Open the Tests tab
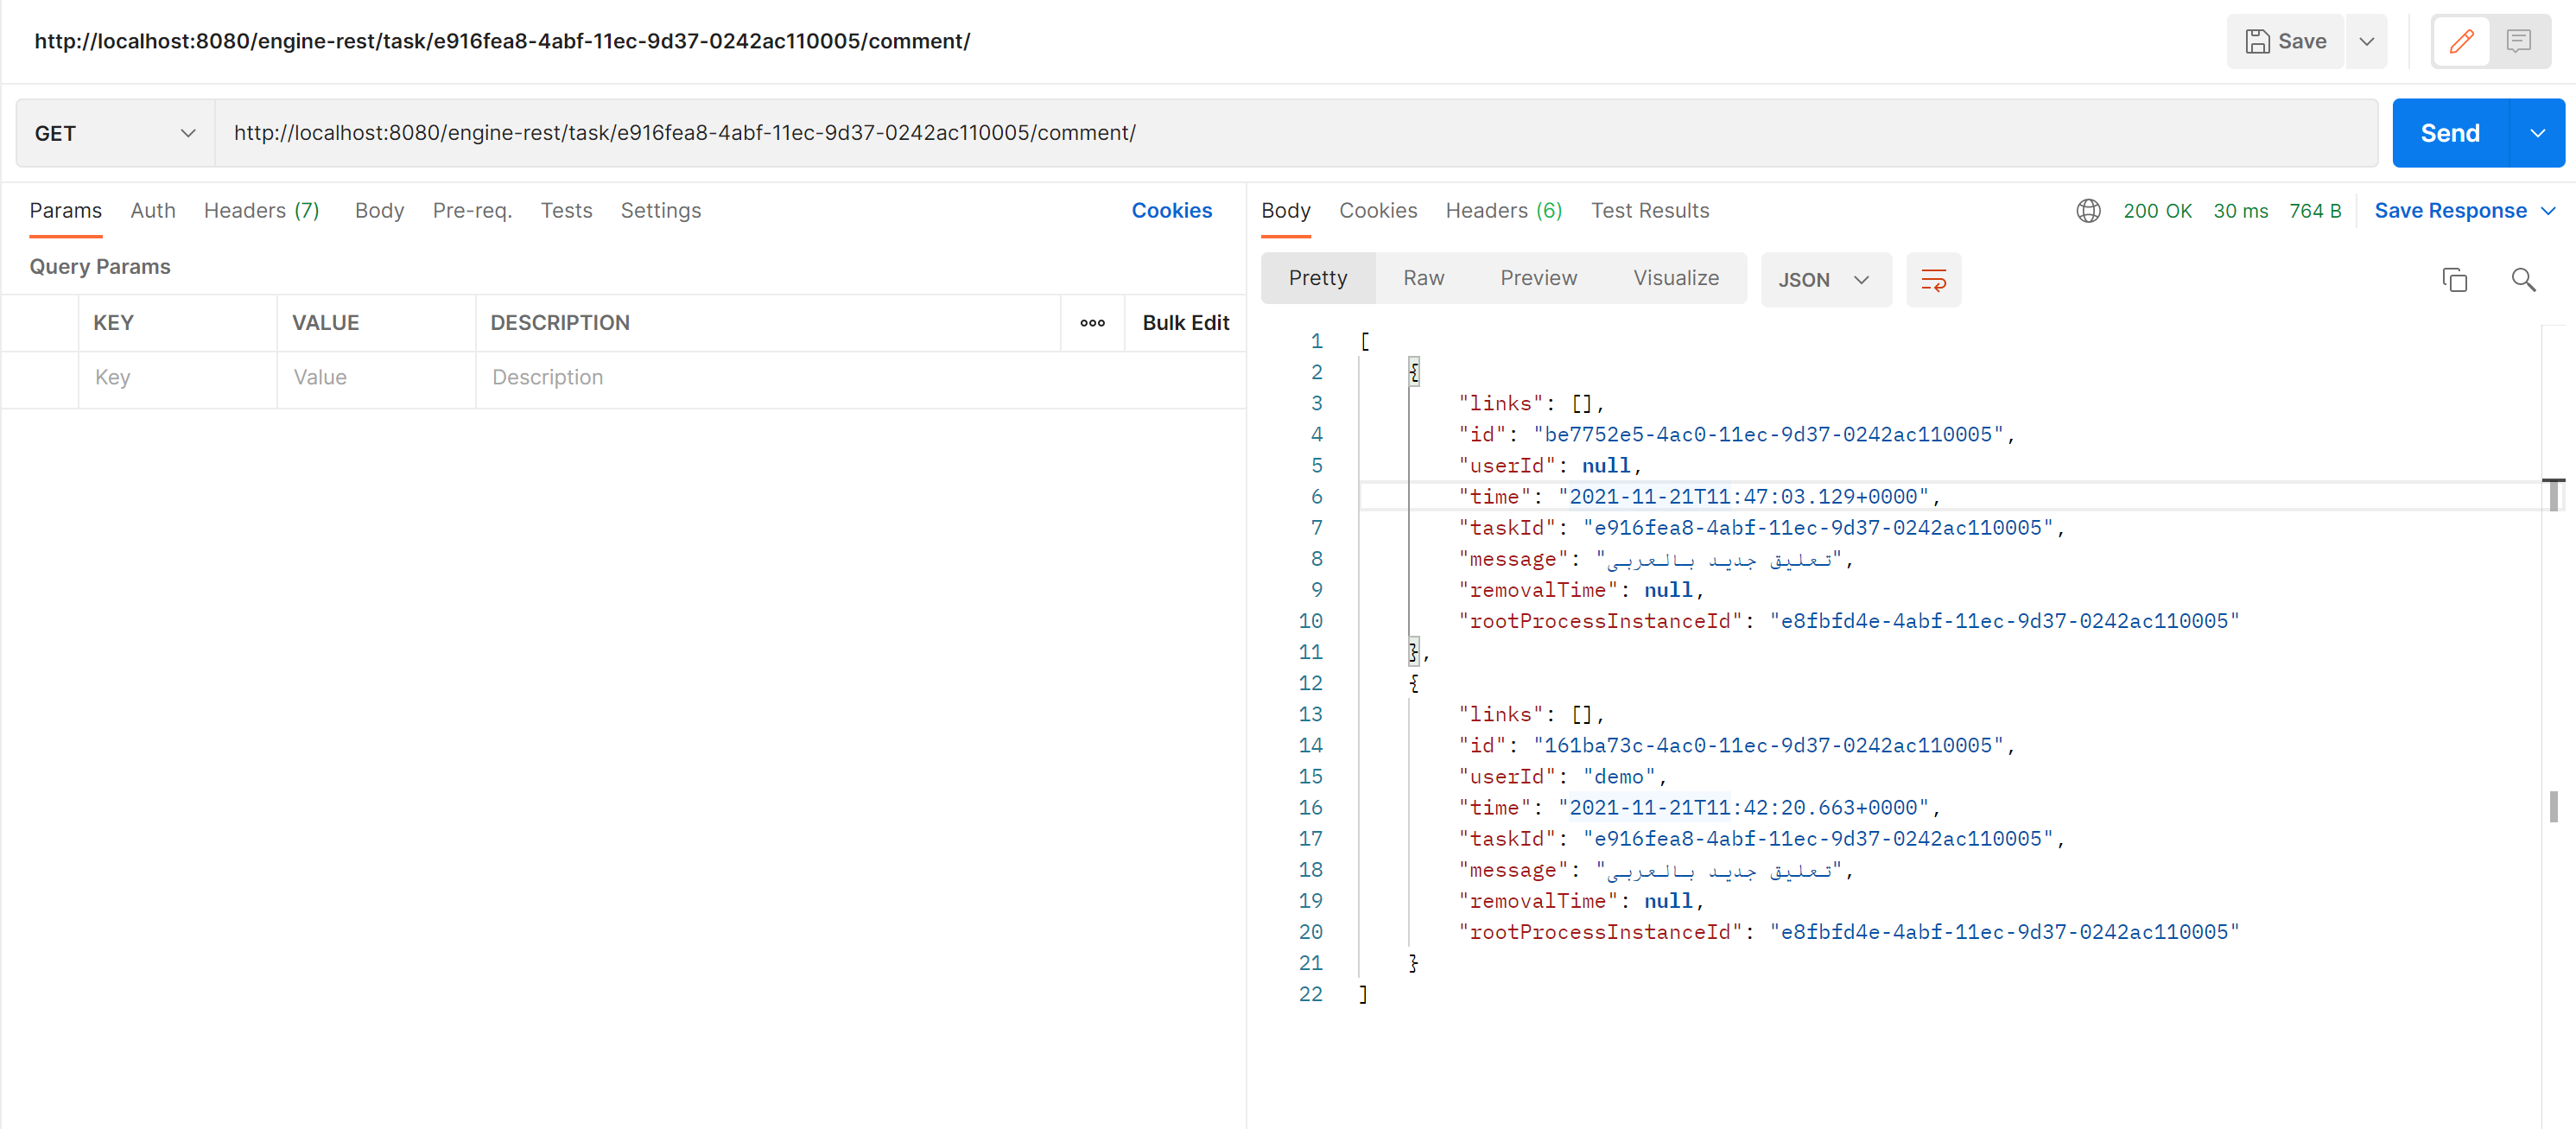 pos(566,211)
